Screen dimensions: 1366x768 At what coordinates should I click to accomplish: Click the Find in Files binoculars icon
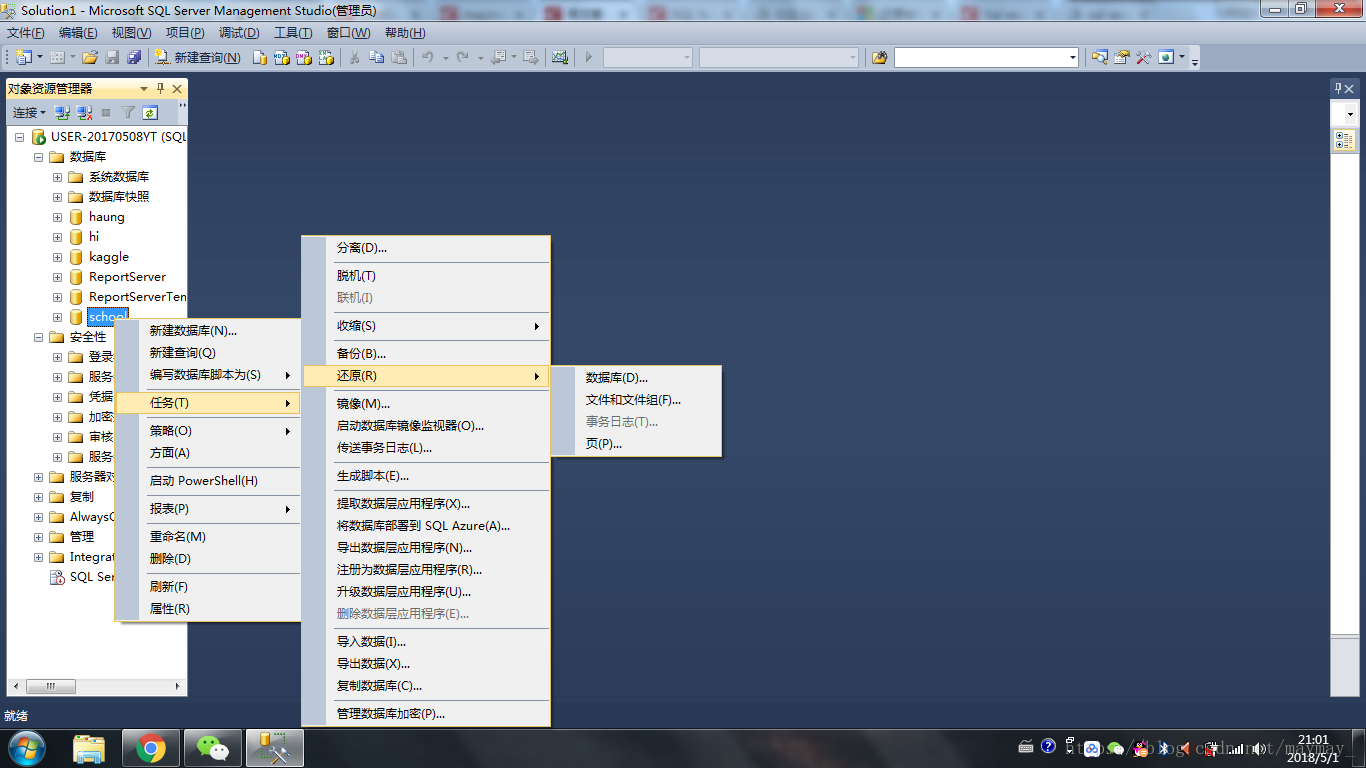tap(880, 57)
